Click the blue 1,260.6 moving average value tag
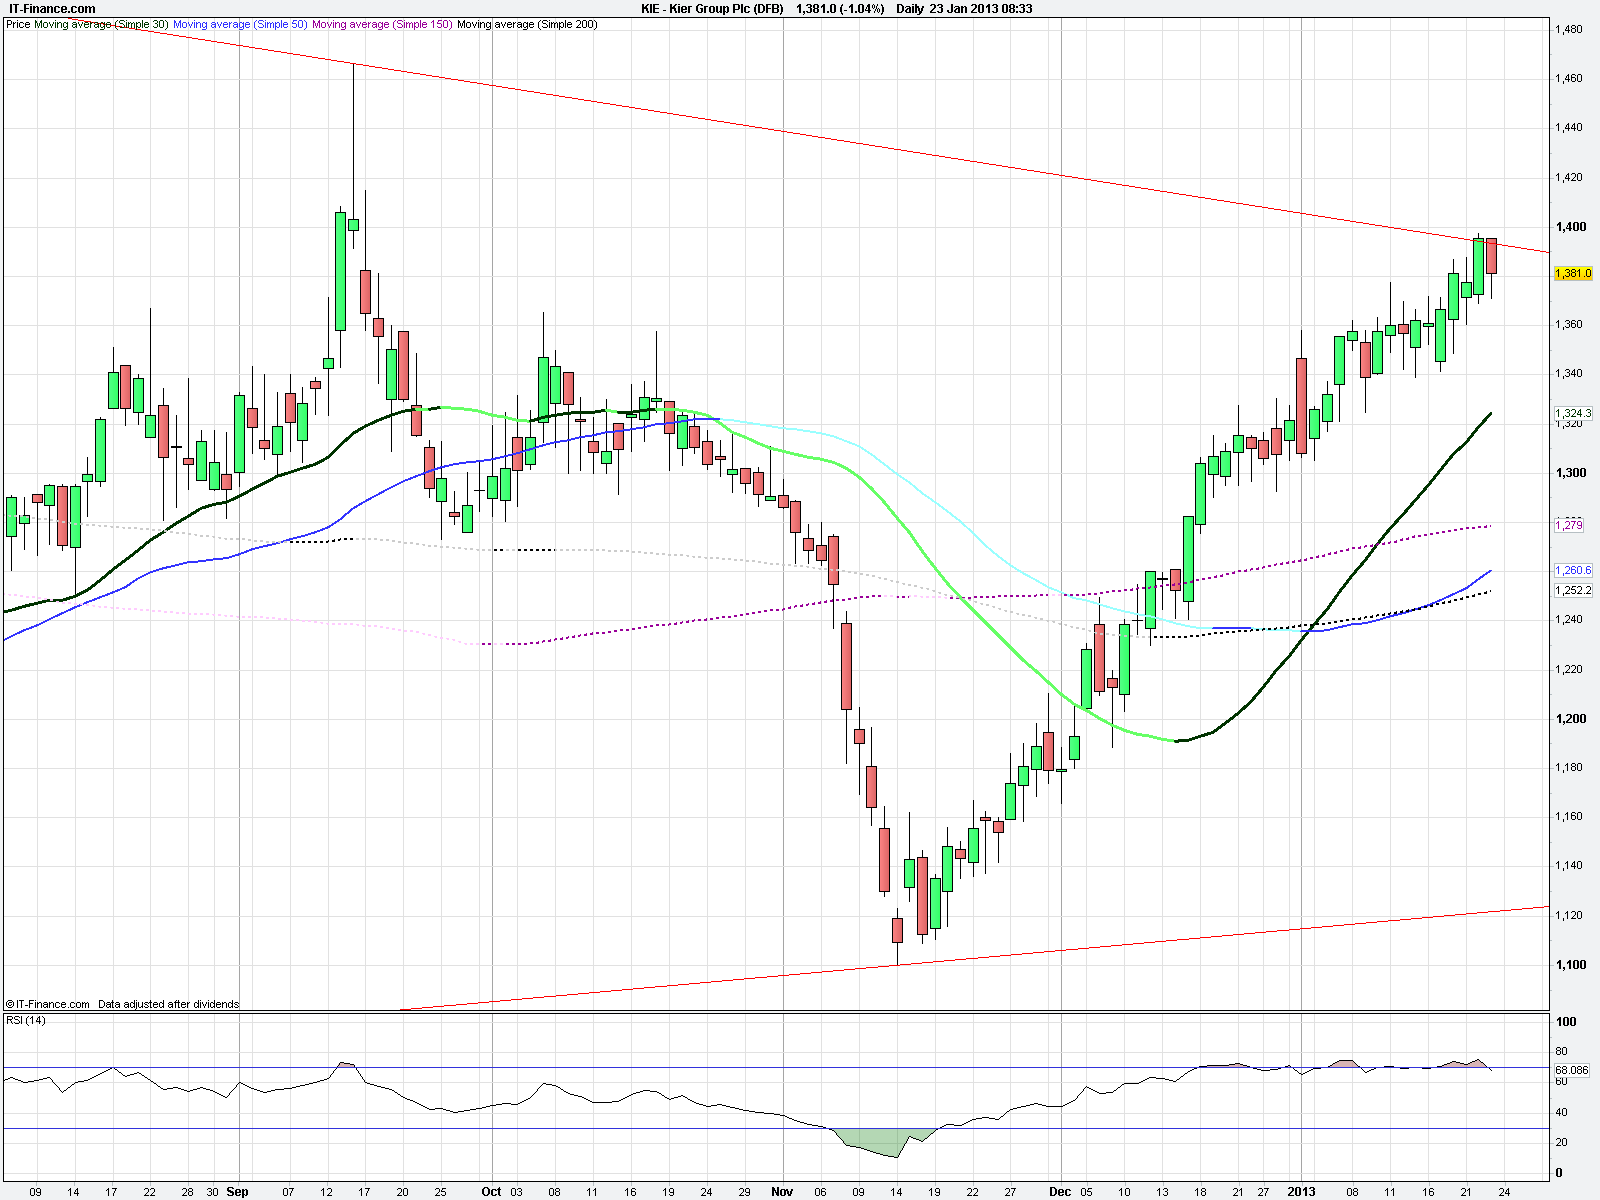This screenshot has width=1600, height=1200. pyautogui.click(x=1573, y=570)
